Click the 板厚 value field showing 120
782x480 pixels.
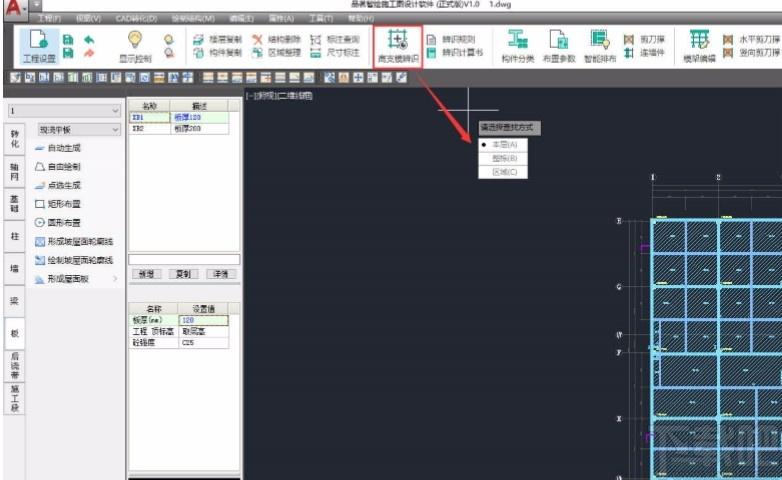coord(203,320)
